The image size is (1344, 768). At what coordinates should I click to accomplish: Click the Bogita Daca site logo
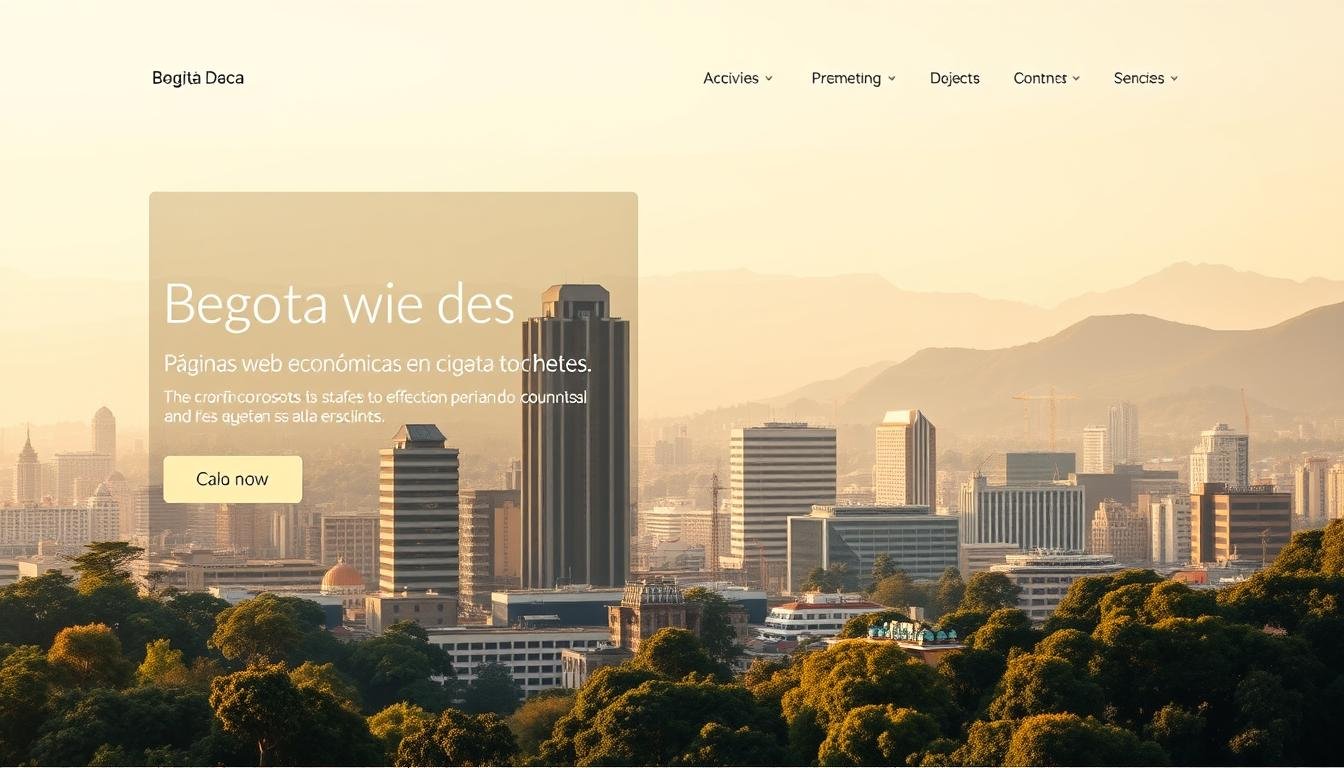(197, 77)
